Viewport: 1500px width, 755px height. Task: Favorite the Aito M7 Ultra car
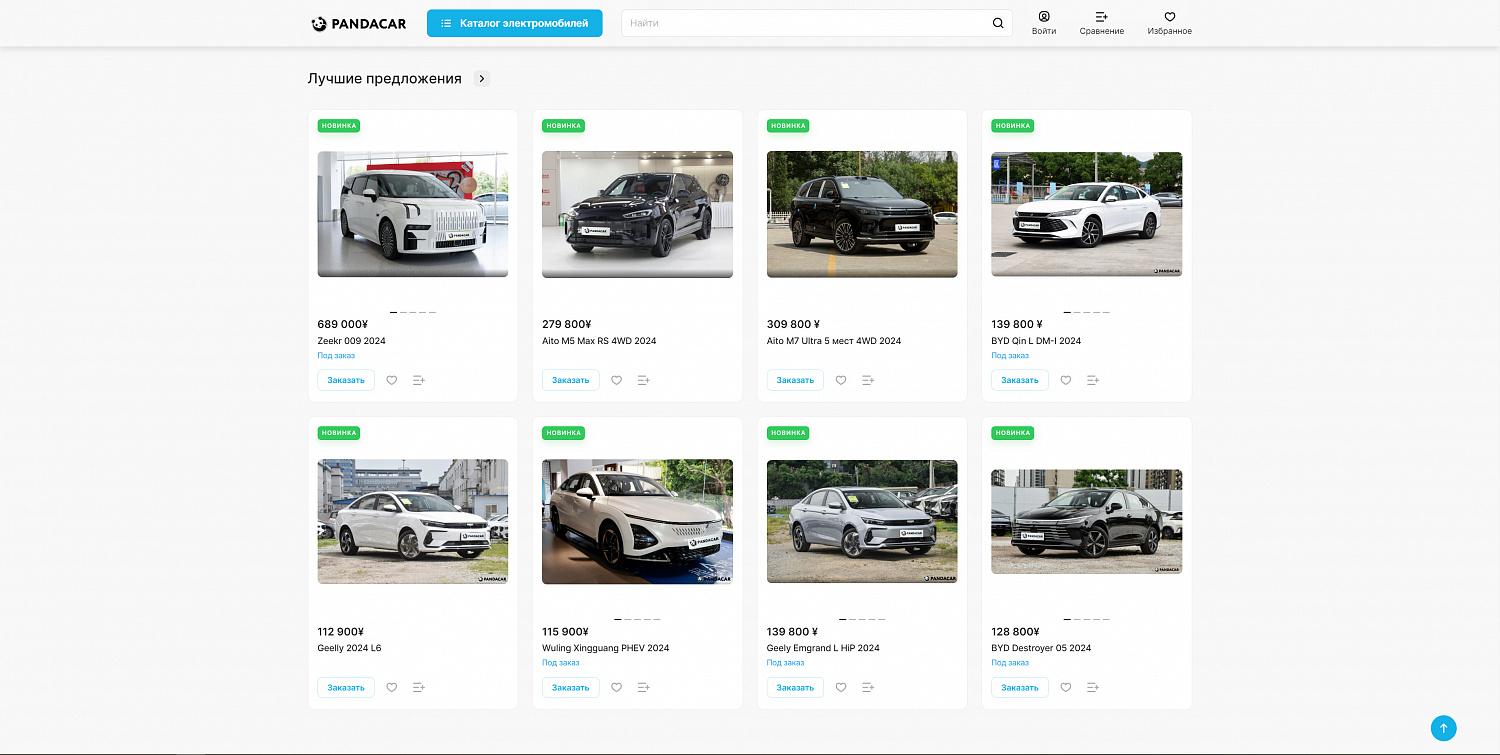click(x=841, y=380)
